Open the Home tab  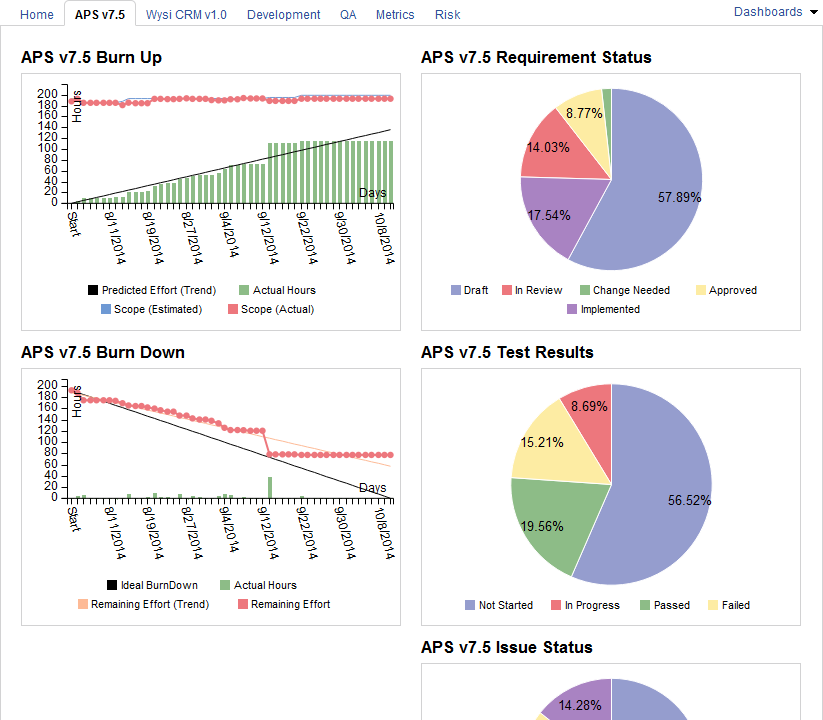tap(37, 14)
